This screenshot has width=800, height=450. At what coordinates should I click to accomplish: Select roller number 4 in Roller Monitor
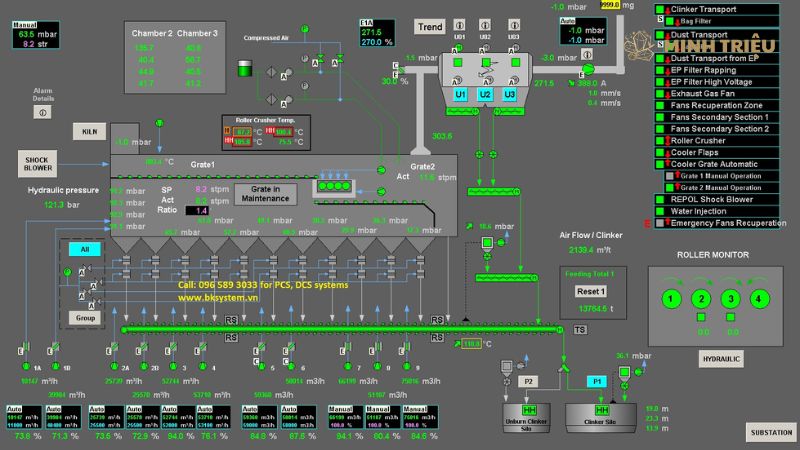pyautogui.click(x=761, y=298)
